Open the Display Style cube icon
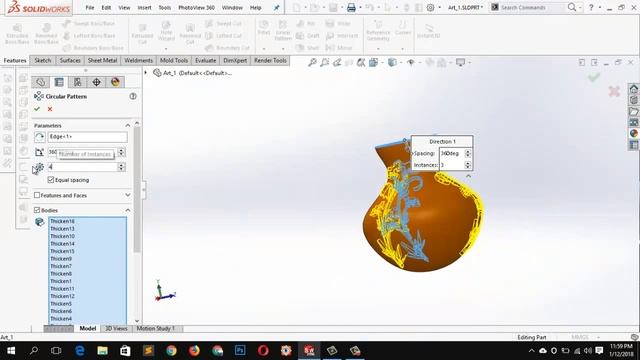The width and height of the screenshot is (640, 360). click(x=392, y=62)
